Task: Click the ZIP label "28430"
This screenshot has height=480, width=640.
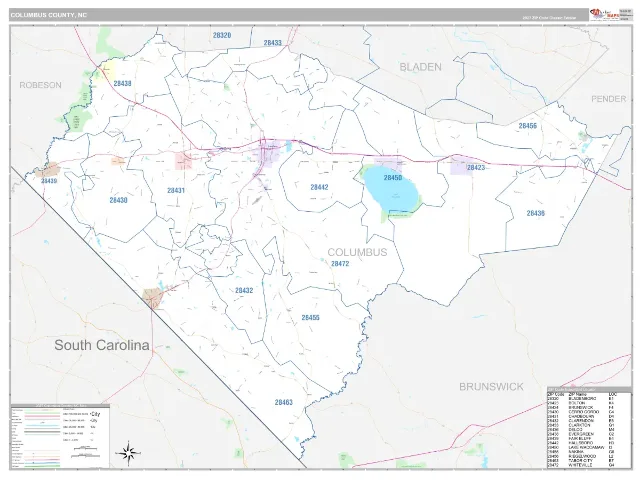Action: tap(118, 200)
